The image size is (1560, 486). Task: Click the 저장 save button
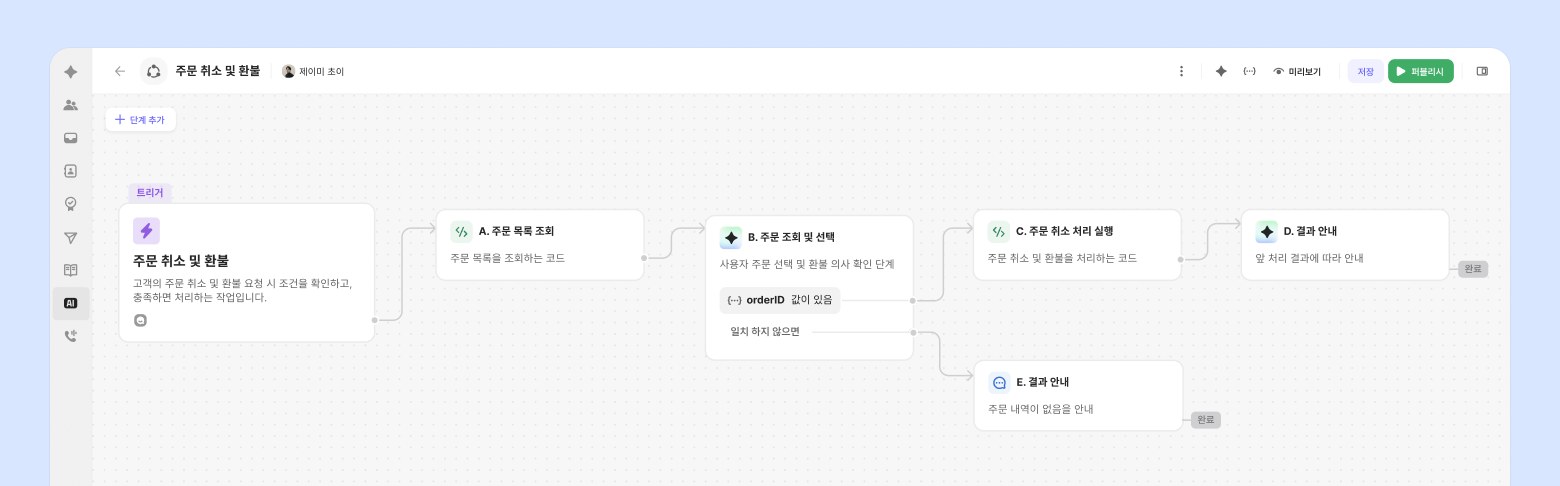pyautogui.click(x=1365, y=71)
